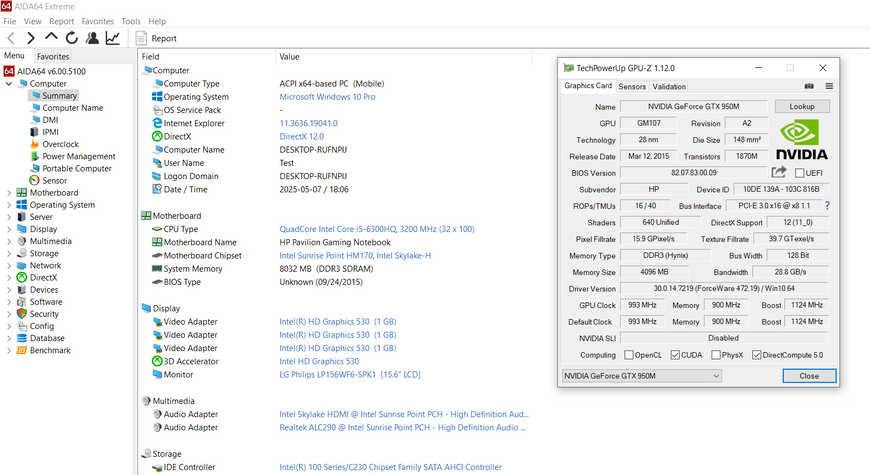Click the Multimedia tree icon
This screenshot has width=870, height=475.
[x=22, y=241]
